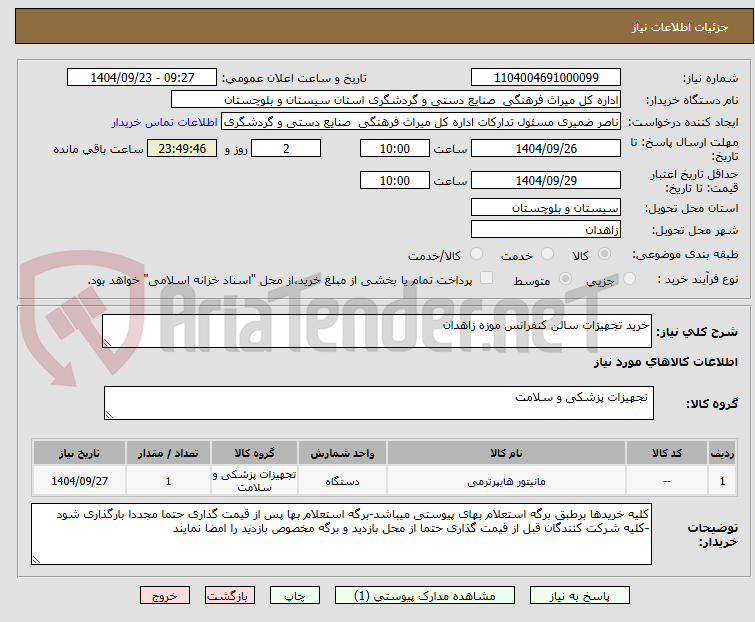This screenshot has width=755, height=622.
Task: Click the remaining days field showing 2
Action: [x=286, y=148]
